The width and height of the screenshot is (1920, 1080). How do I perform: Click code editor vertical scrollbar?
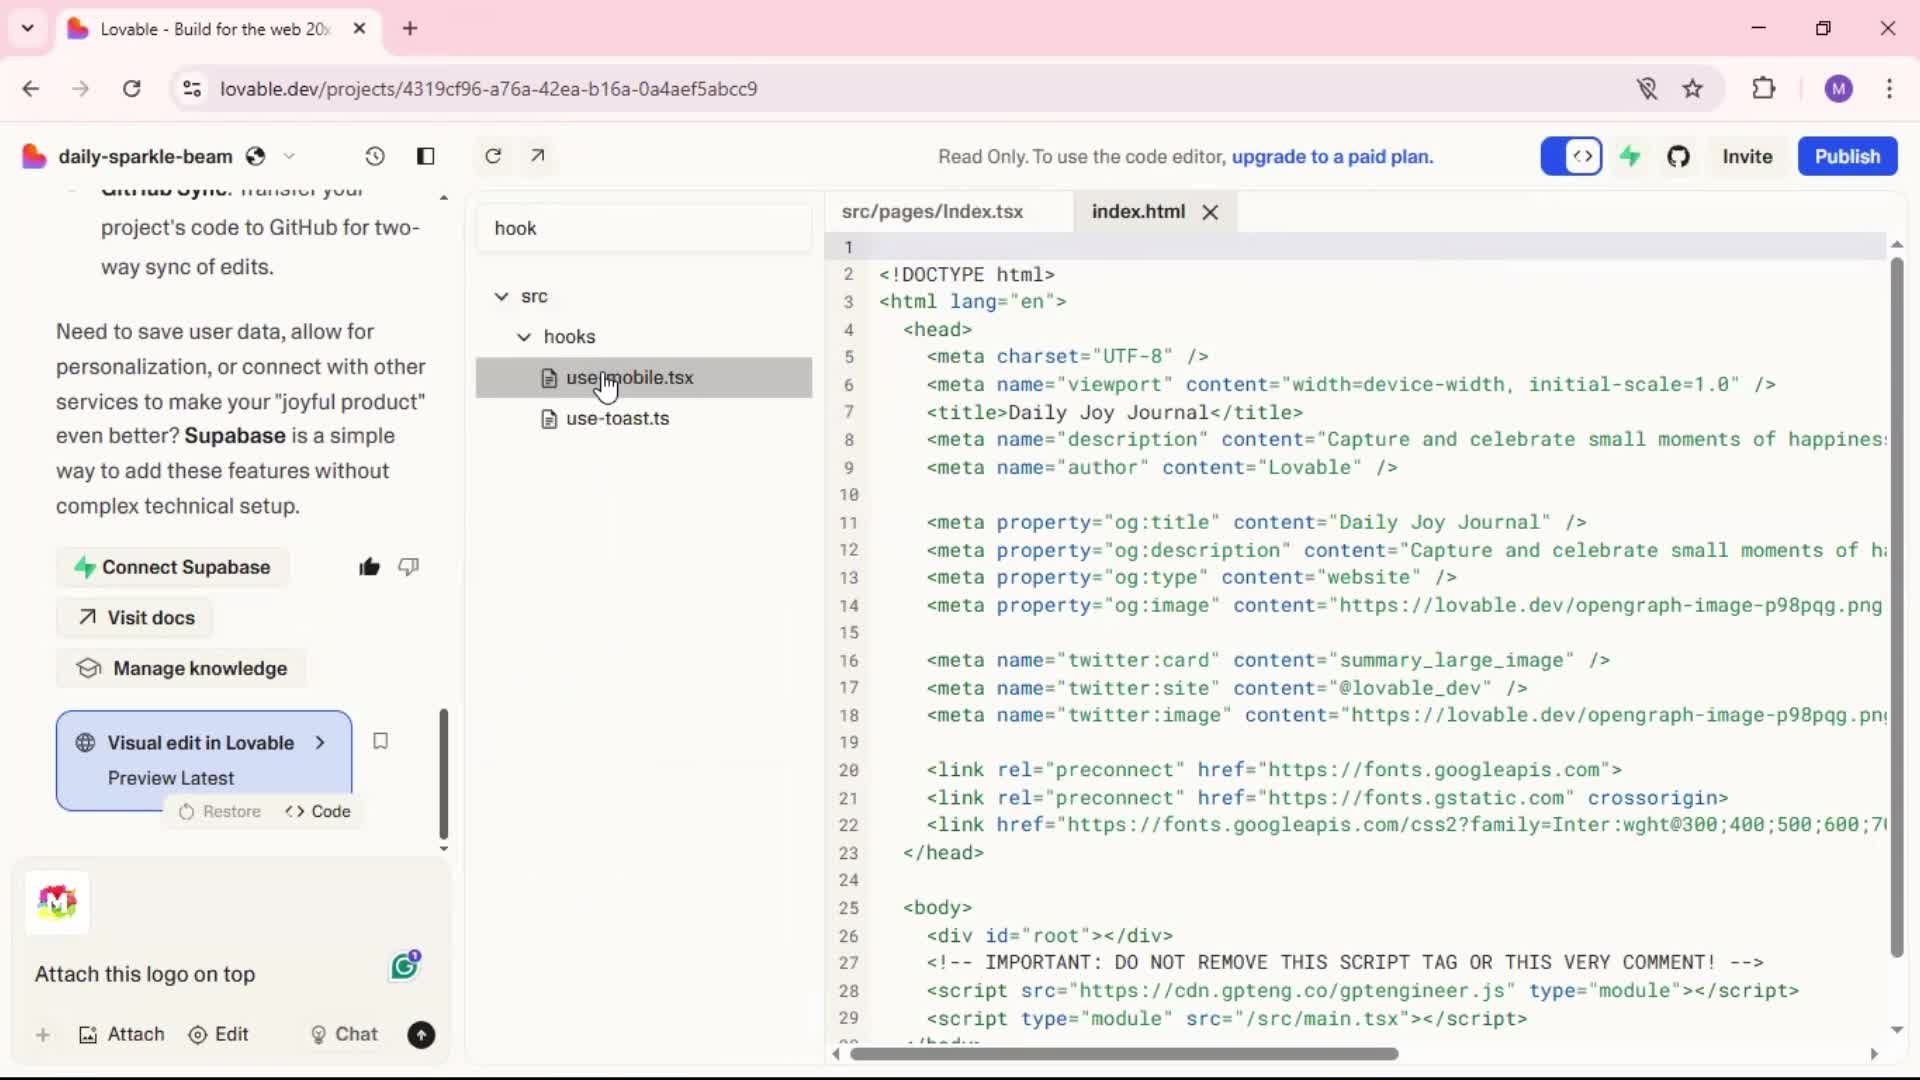click(1896, 606)
